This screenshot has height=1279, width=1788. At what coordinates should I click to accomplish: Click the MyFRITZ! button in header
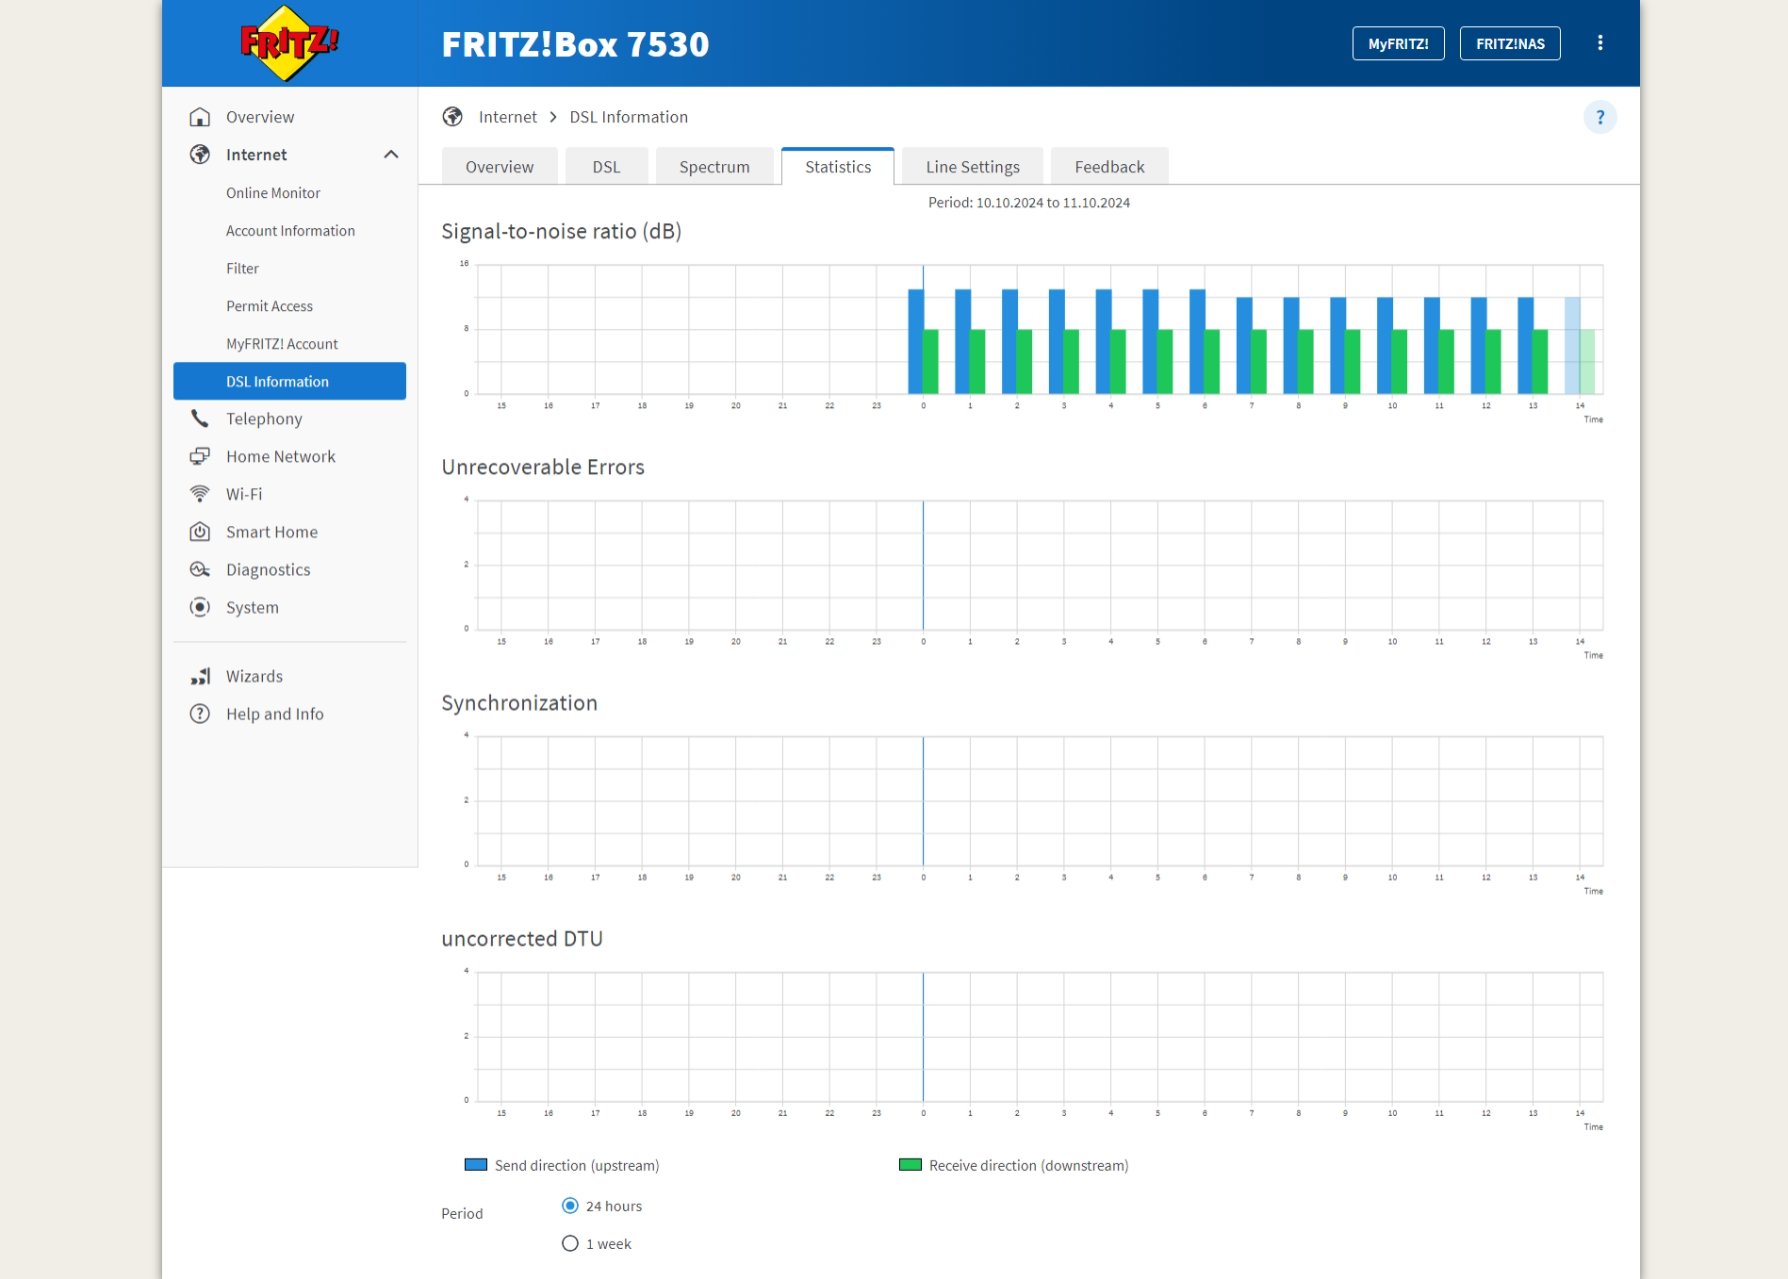point(1398,44)
